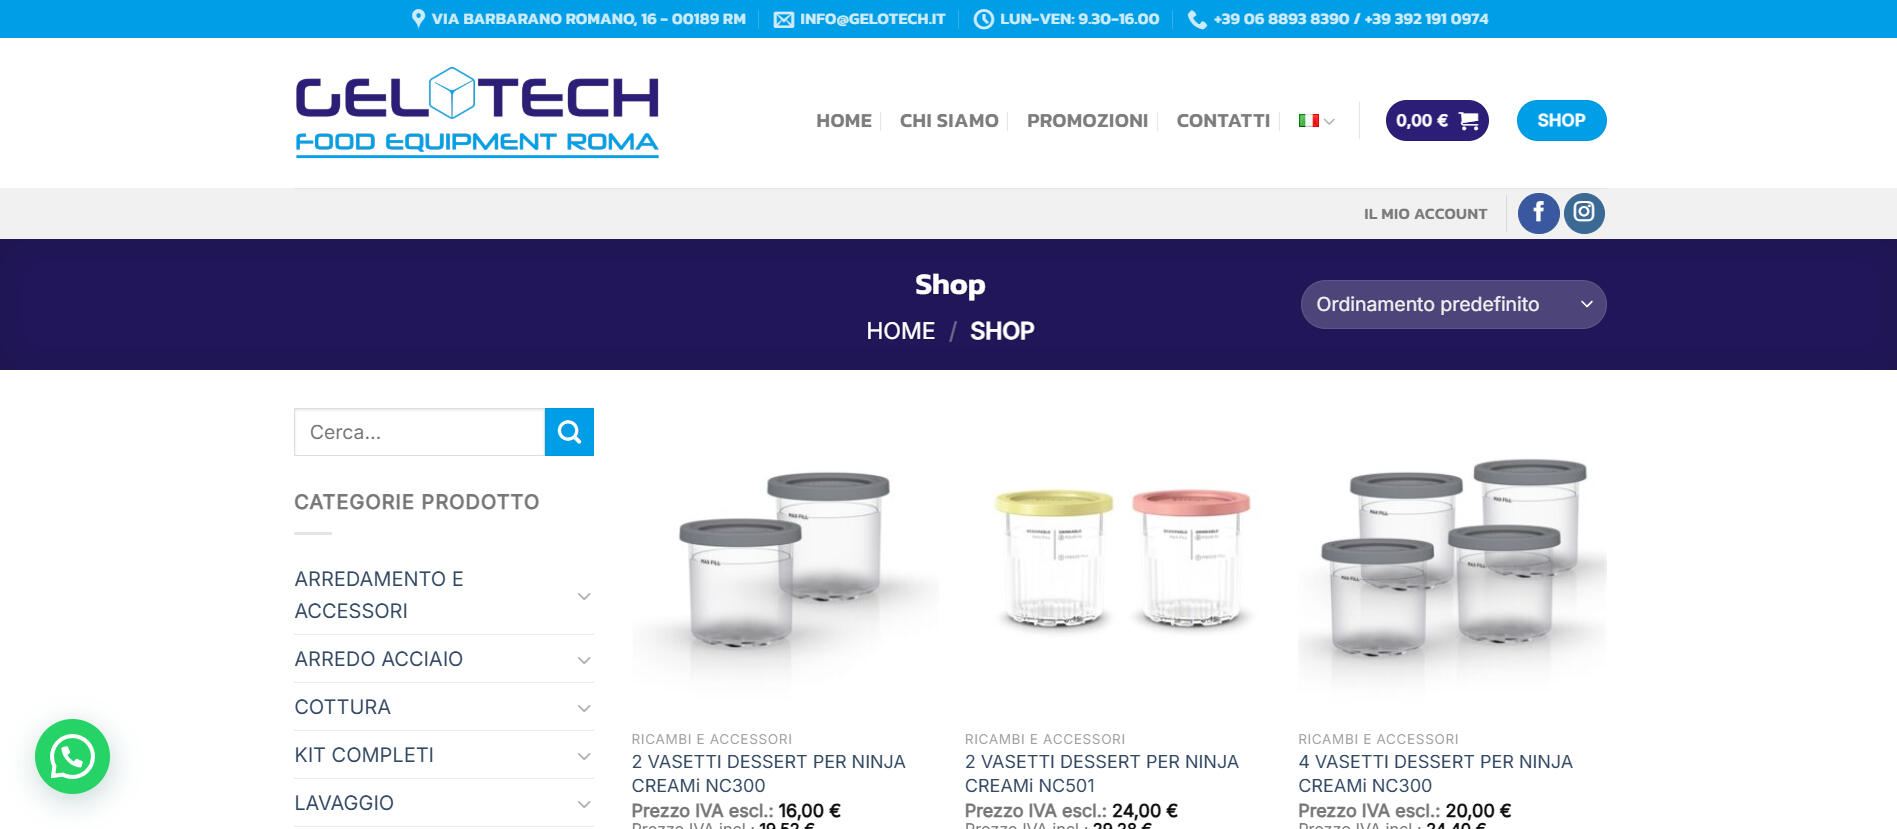Open the WhatsApp chat bubble
Viewport: 1897px width, 829px height.
point(72,756)
